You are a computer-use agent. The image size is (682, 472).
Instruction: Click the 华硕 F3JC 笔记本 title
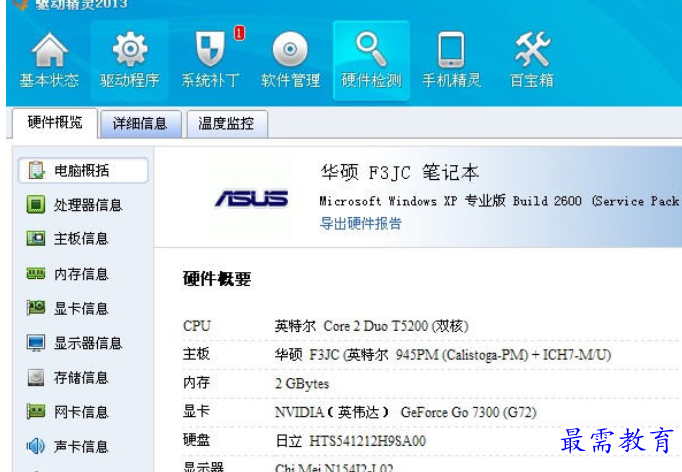pos(400,172)
